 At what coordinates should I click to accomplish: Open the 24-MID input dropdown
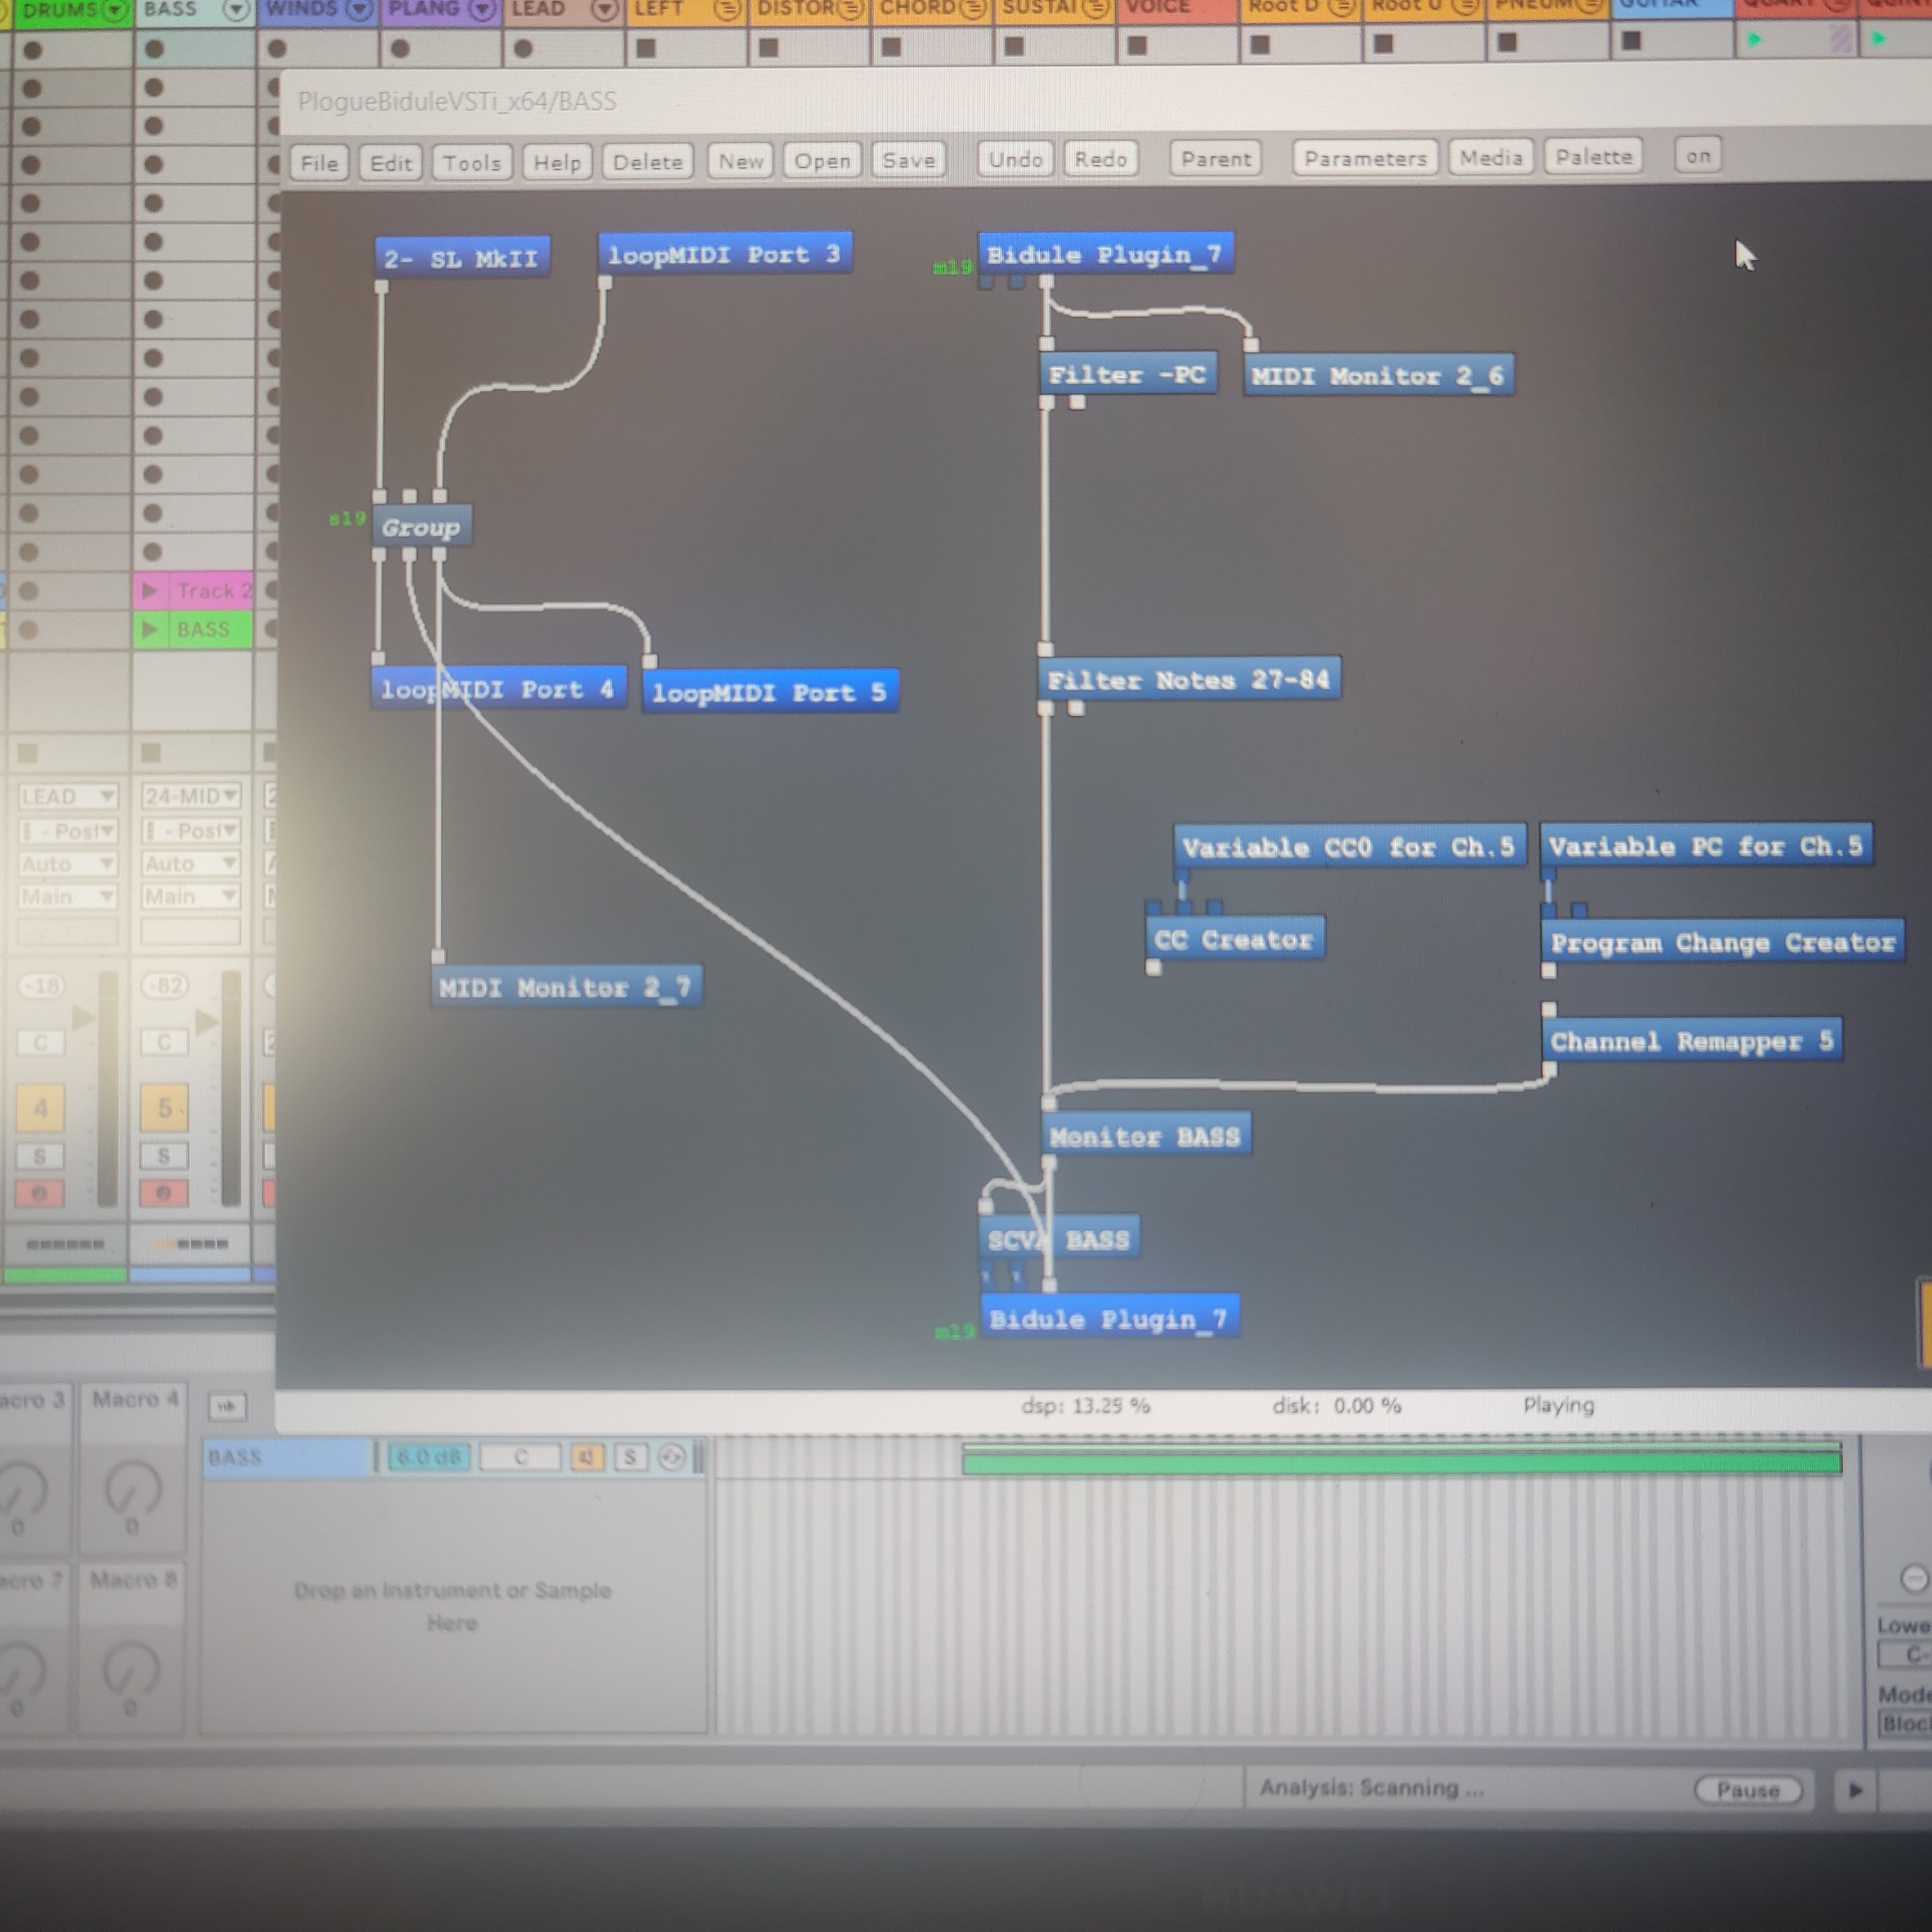pos(190,796)
